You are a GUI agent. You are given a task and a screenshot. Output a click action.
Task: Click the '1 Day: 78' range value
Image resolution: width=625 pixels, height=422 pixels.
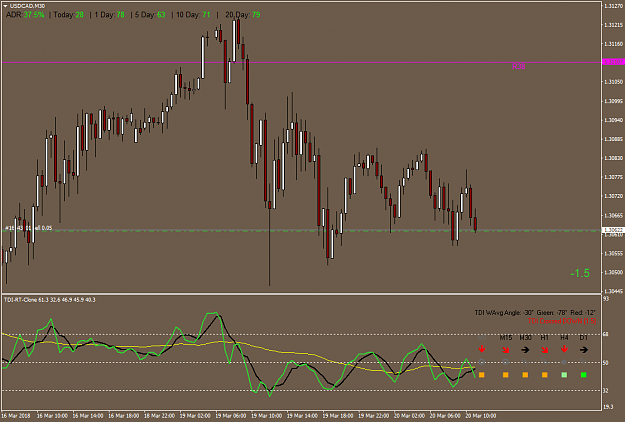(x=110, y=15)
